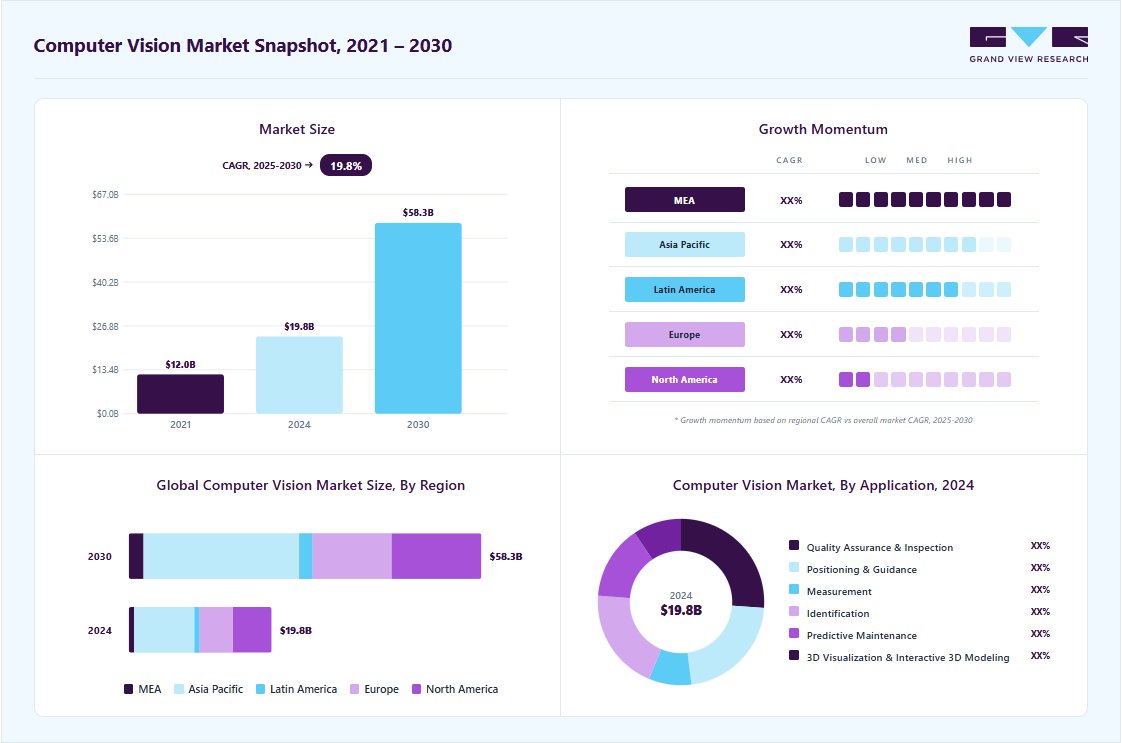
Task: Click the Asia Pacific legend swatch
Action: click(x=179, y=689)
